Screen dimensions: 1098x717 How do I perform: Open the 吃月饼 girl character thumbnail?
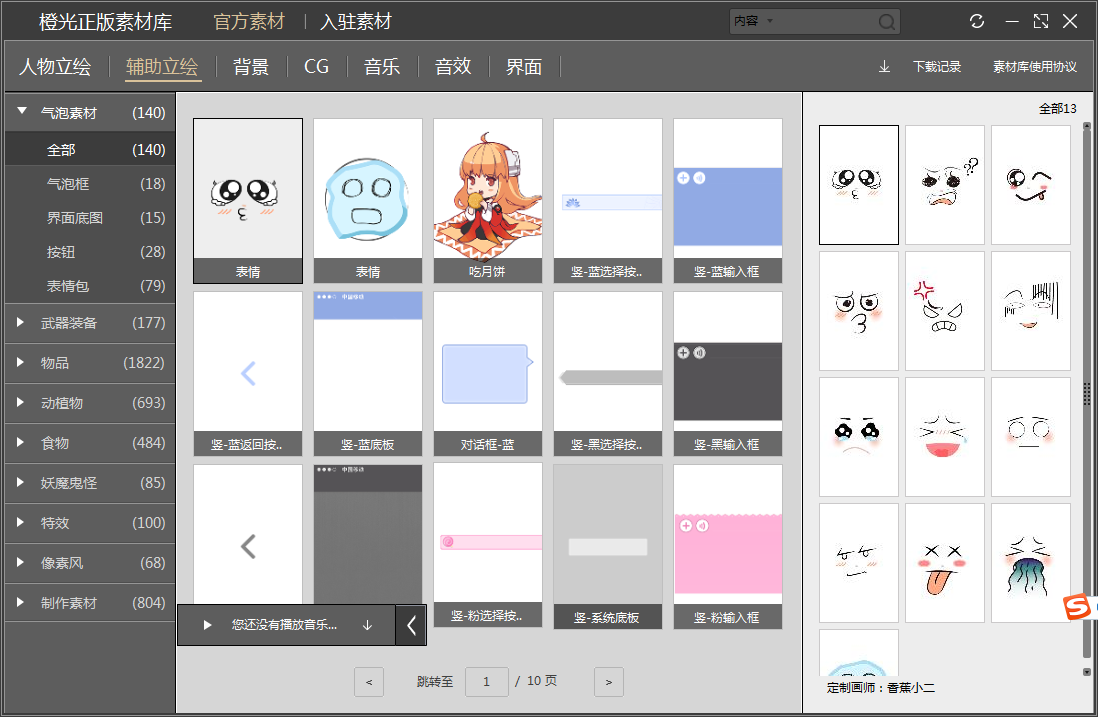coord(488,190)
